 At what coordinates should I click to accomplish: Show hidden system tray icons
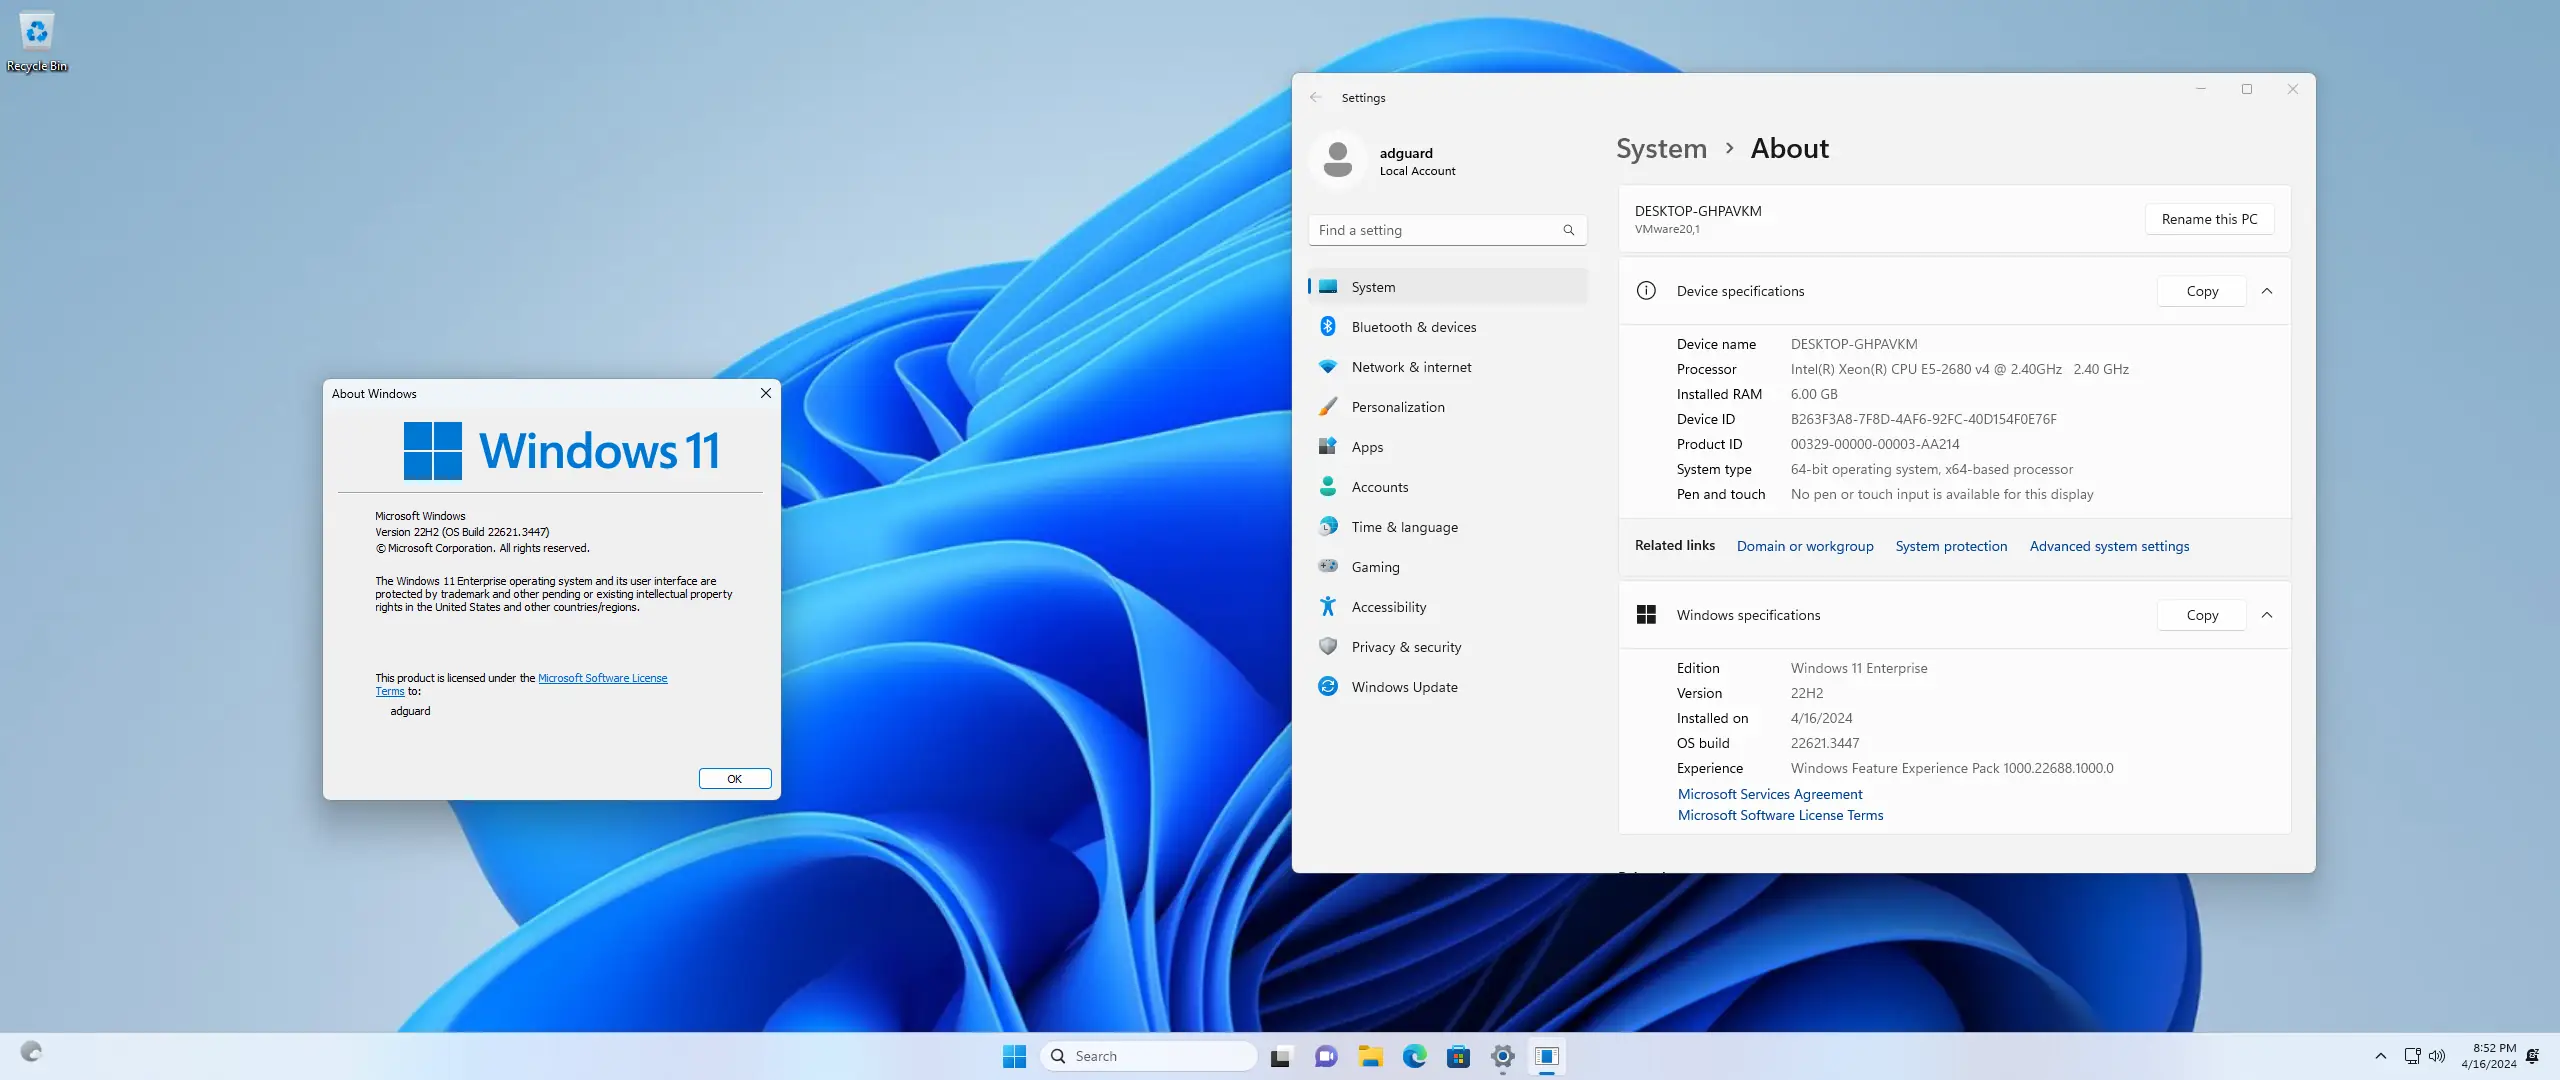point(2381,1056)
